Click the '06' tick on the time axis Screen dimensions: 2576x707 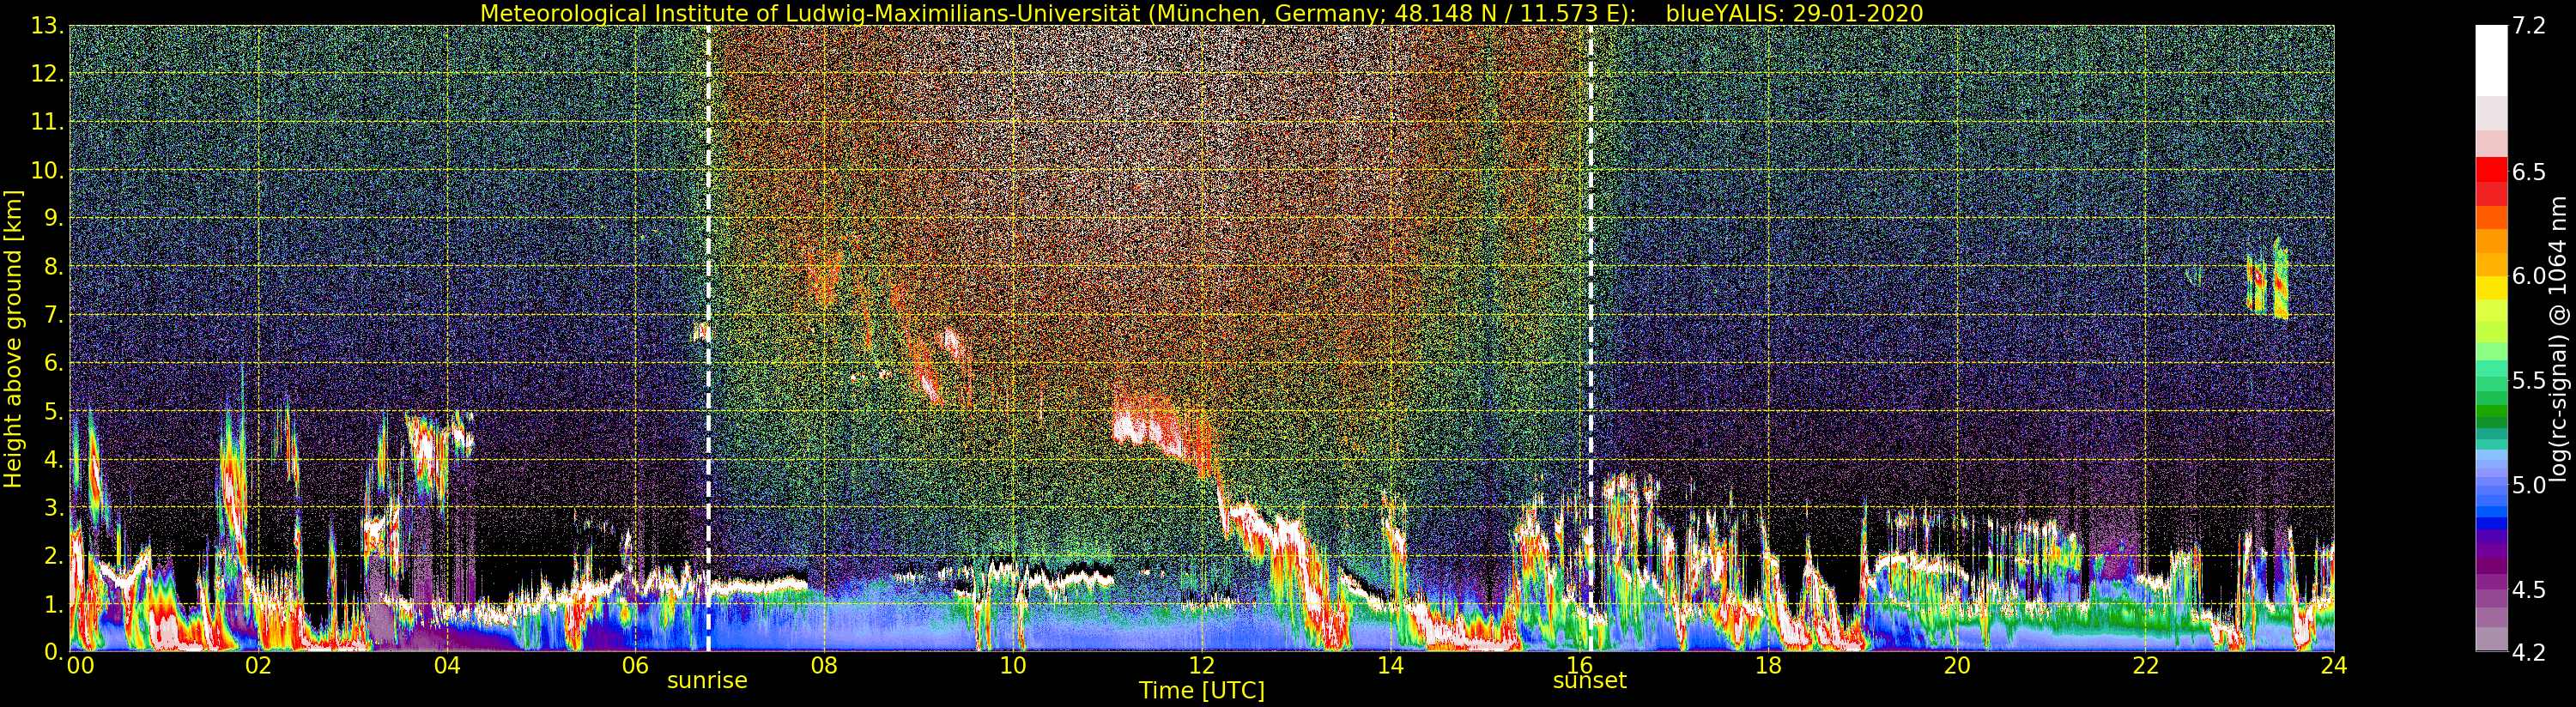635,665
